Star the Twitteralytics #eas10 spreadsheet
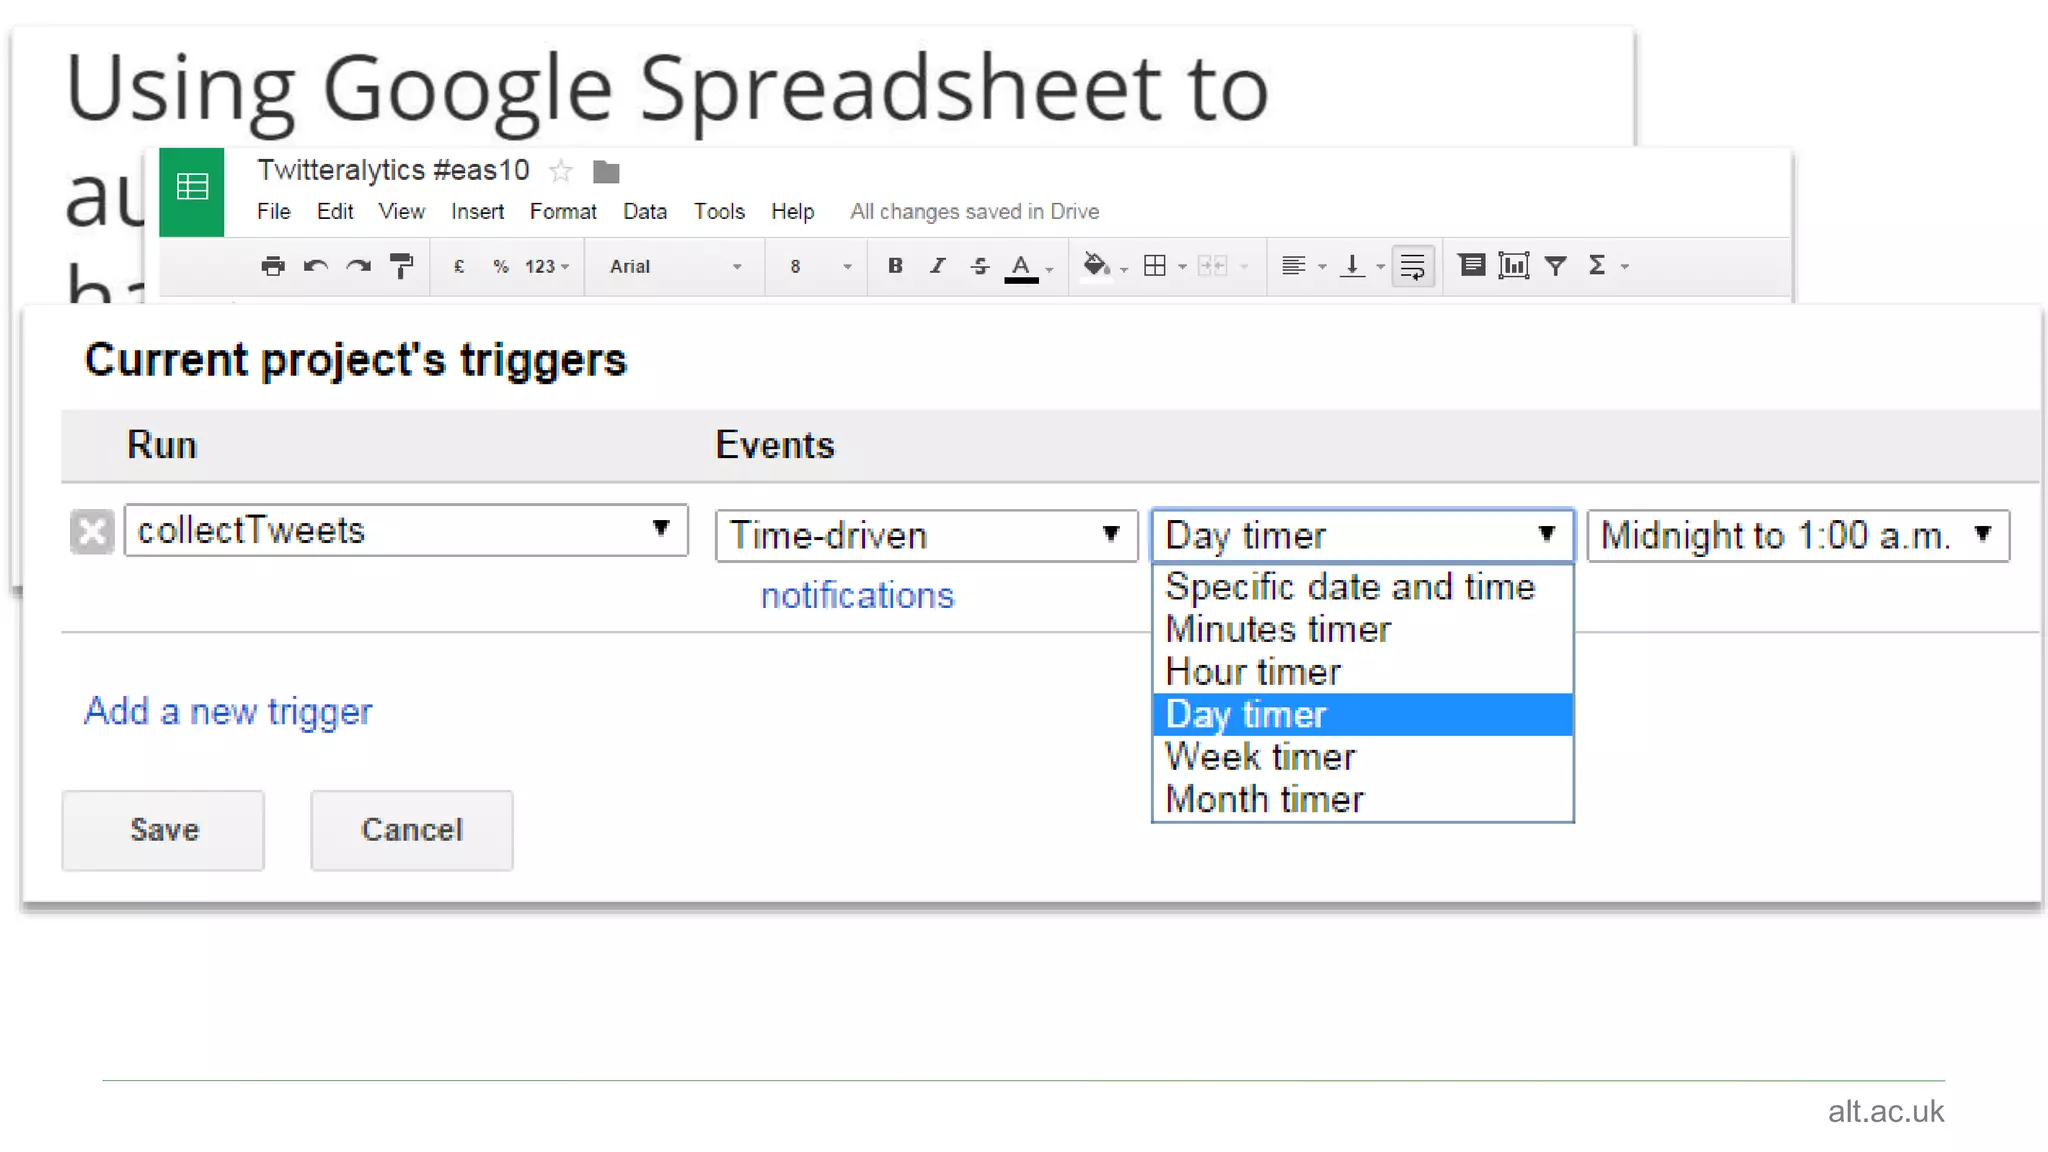The image size is (2048, 1152). pos(561,171)
